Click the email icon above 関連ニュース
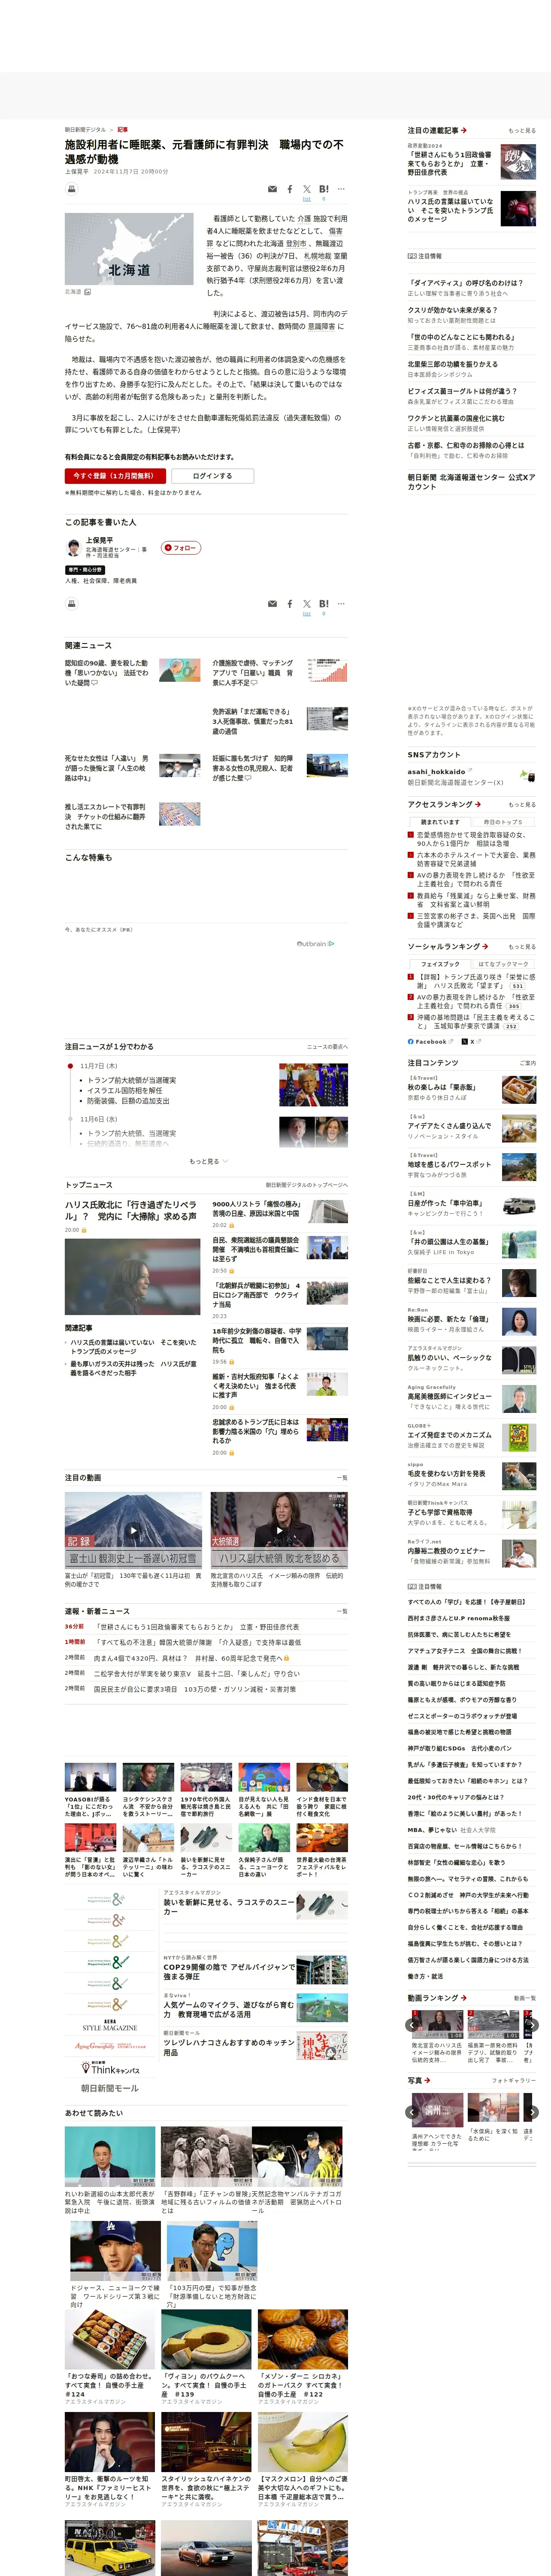 pos(272,603)
